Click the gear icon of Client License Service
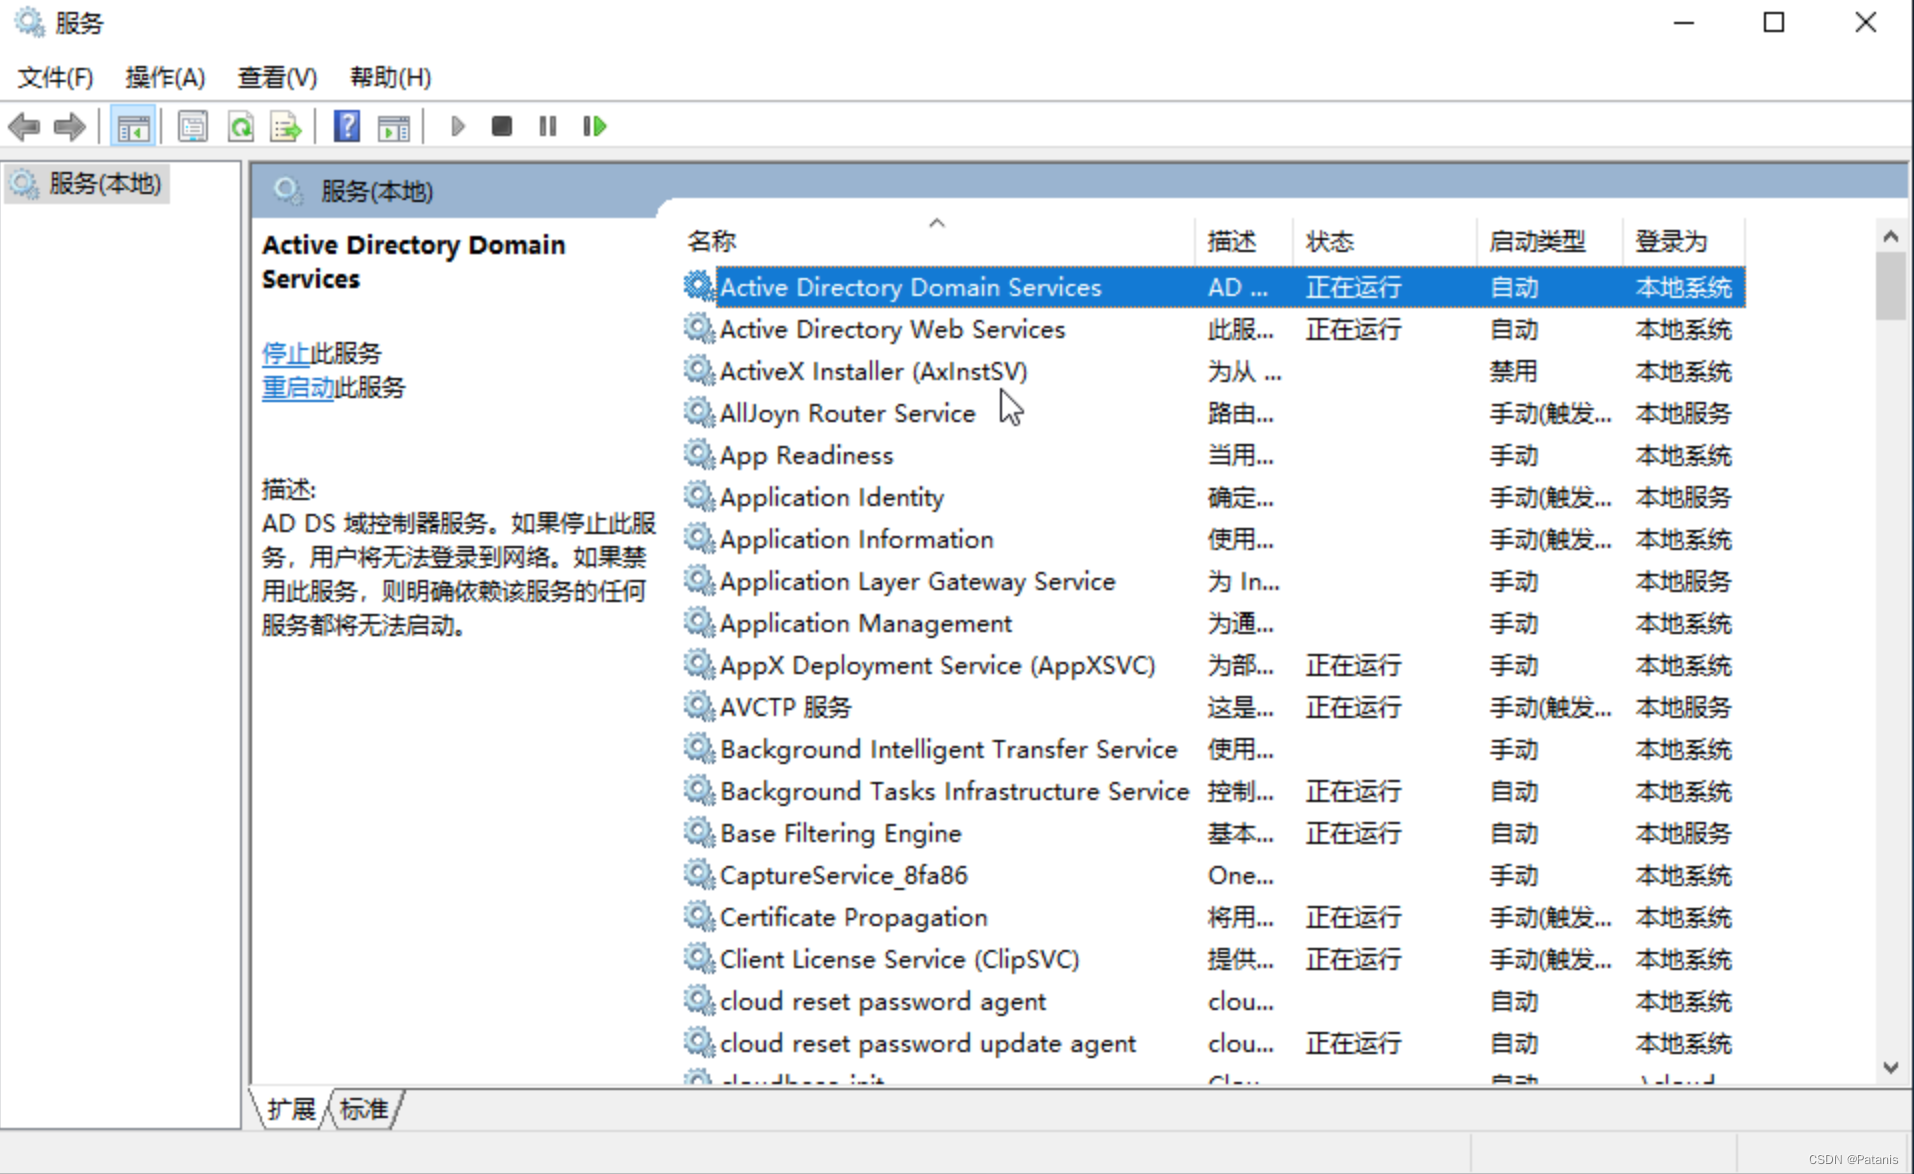 (x=699, y=958)
